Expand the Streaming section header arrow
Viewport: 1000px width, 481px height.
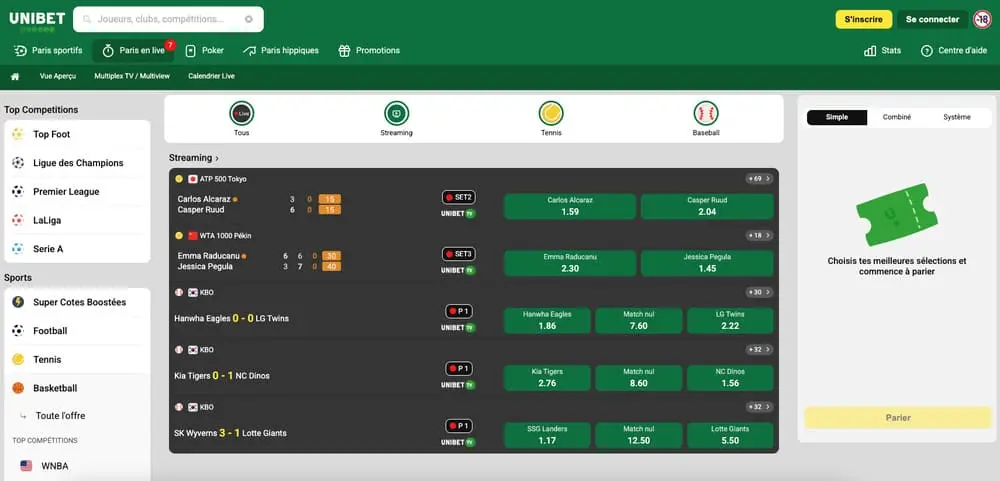click(217, 158)
